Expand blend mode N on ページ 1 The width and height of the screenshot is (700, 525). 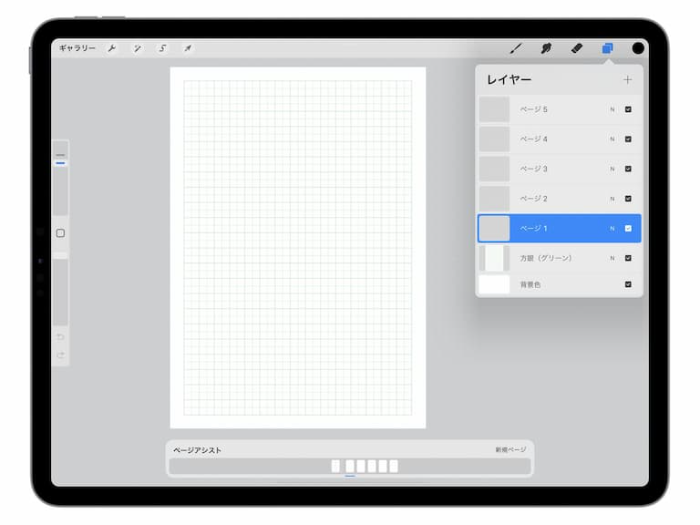point(612,229)
